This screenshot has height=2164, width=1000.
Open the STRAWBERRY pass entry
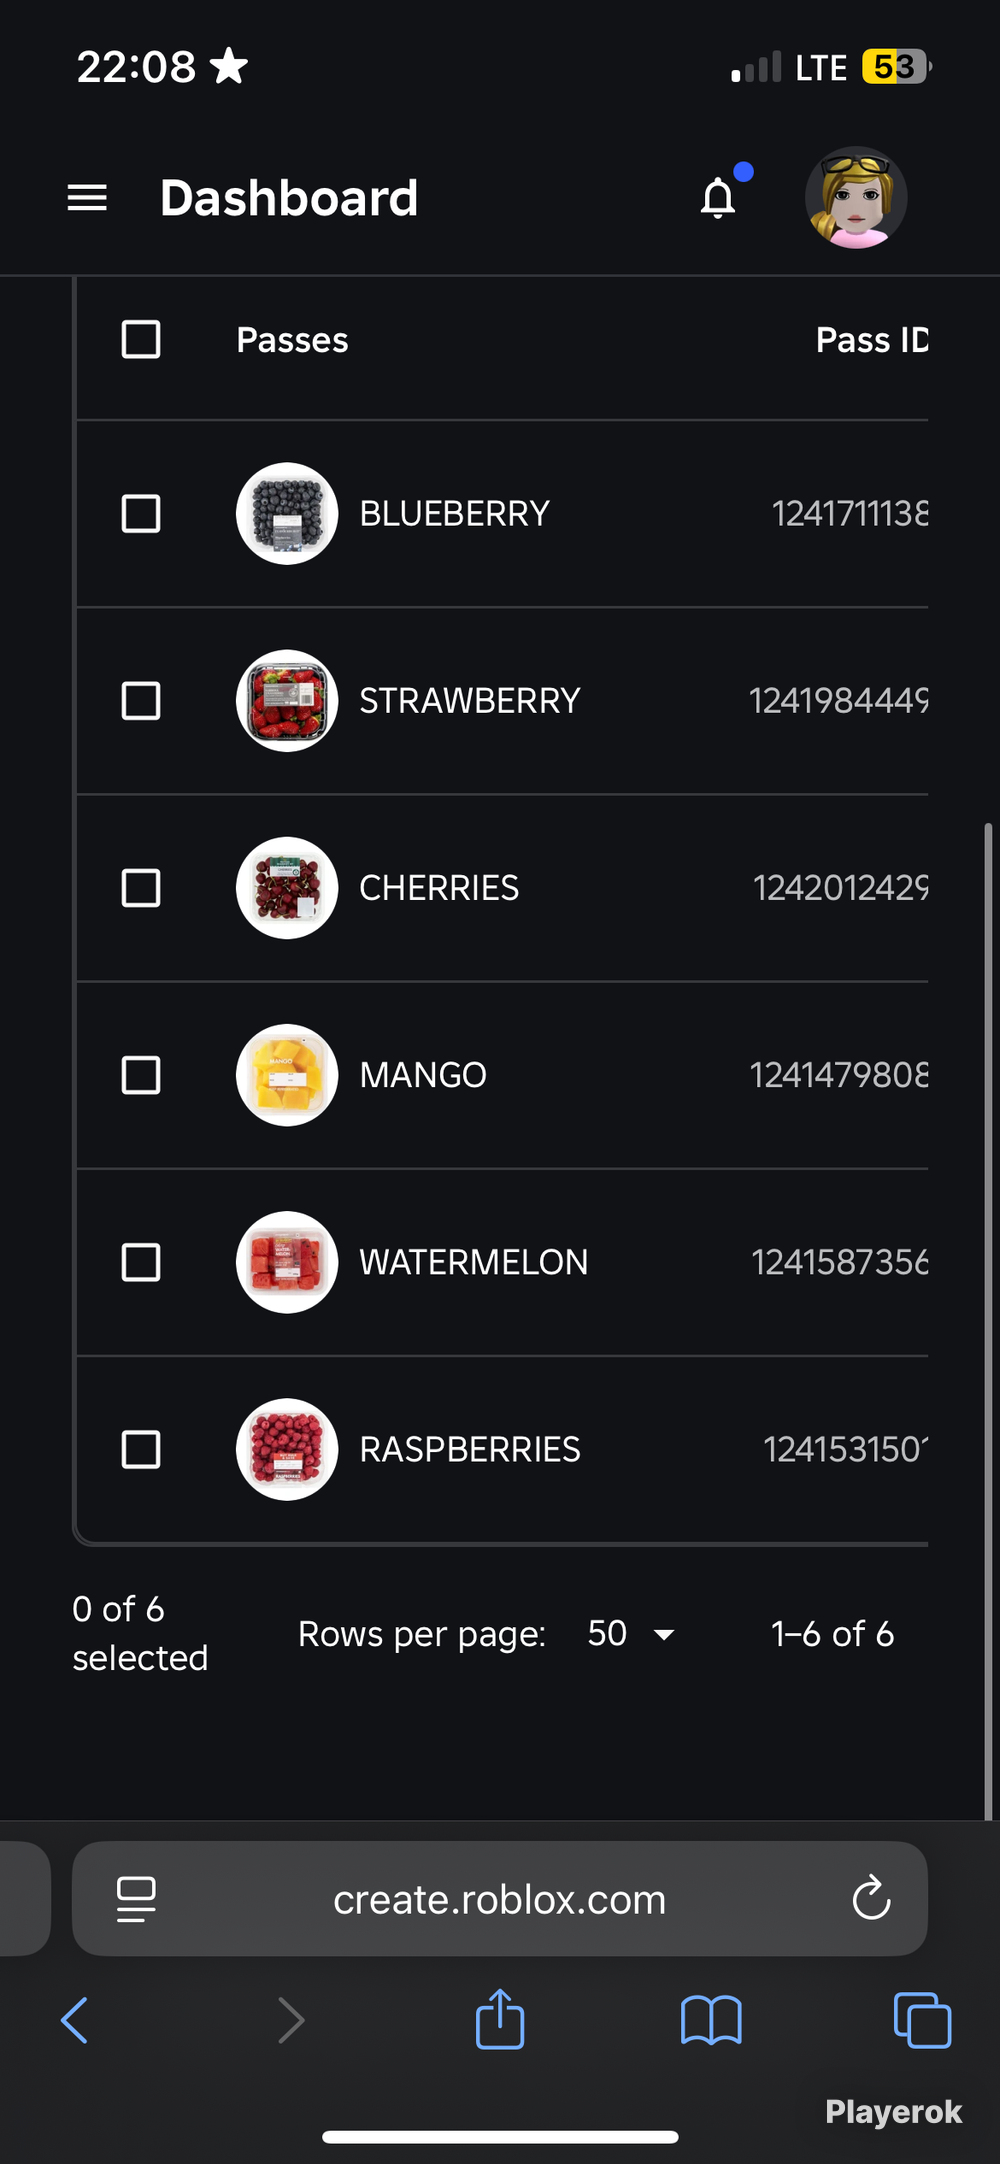[470, 701]
